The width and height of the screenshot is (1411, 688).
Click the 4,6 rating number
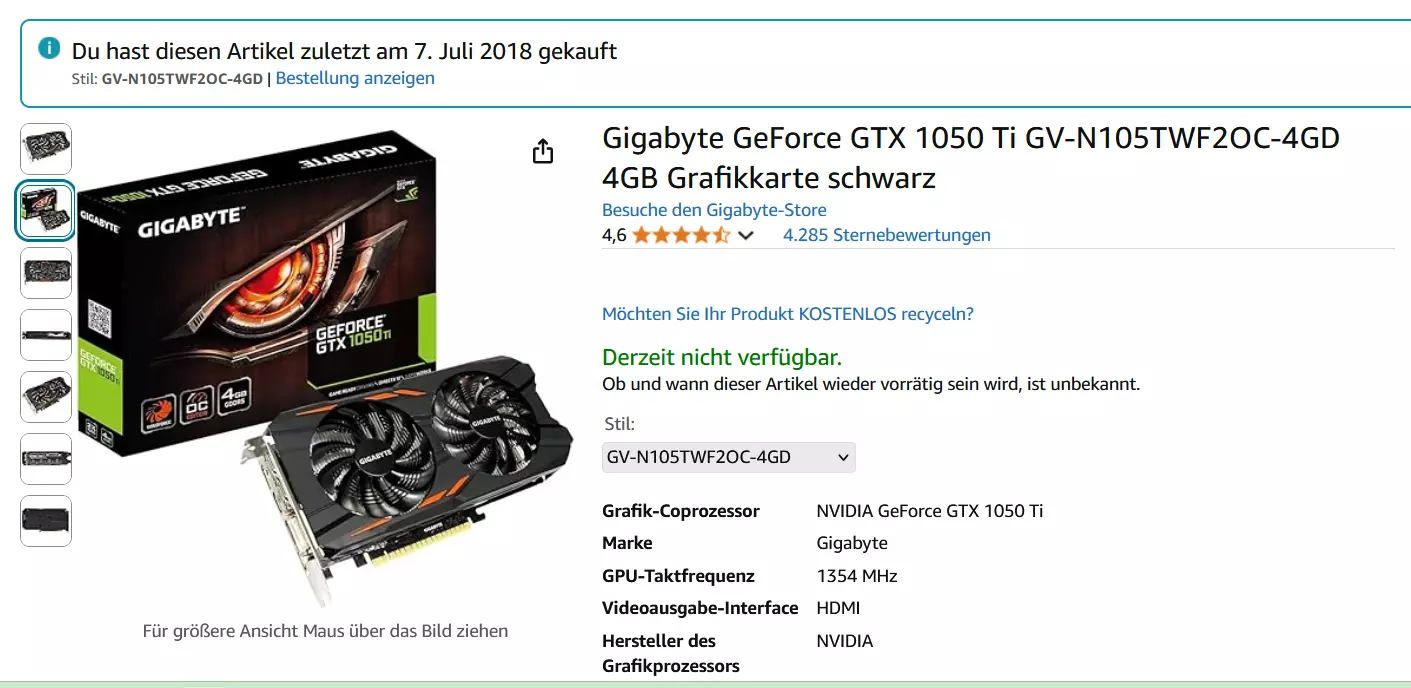[x=614, y=236]
